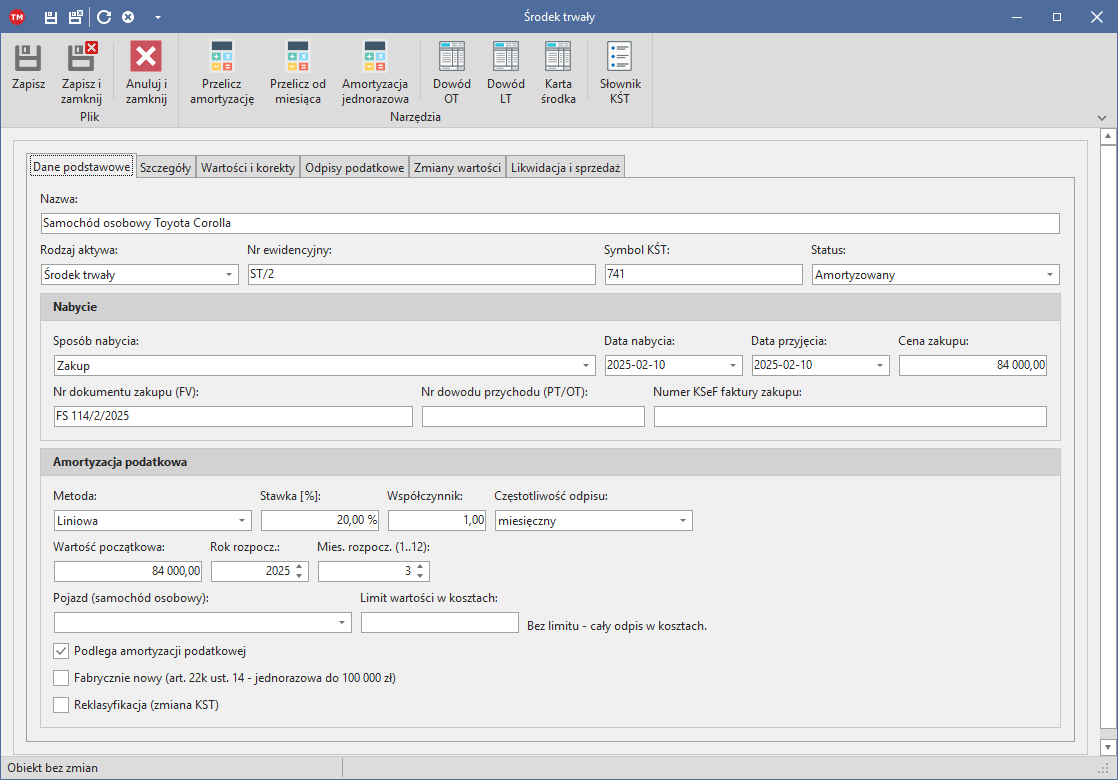Click Zapisz i zamknij in the ribbon
The image size is (1118, 780).
pyautogui.click(x=81, y=73)
